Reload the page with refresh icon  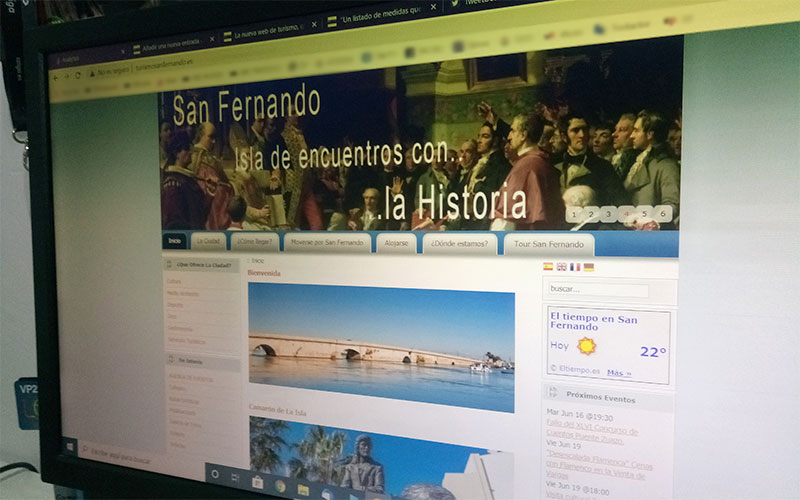pyautogui.click(x=78, y=75)
